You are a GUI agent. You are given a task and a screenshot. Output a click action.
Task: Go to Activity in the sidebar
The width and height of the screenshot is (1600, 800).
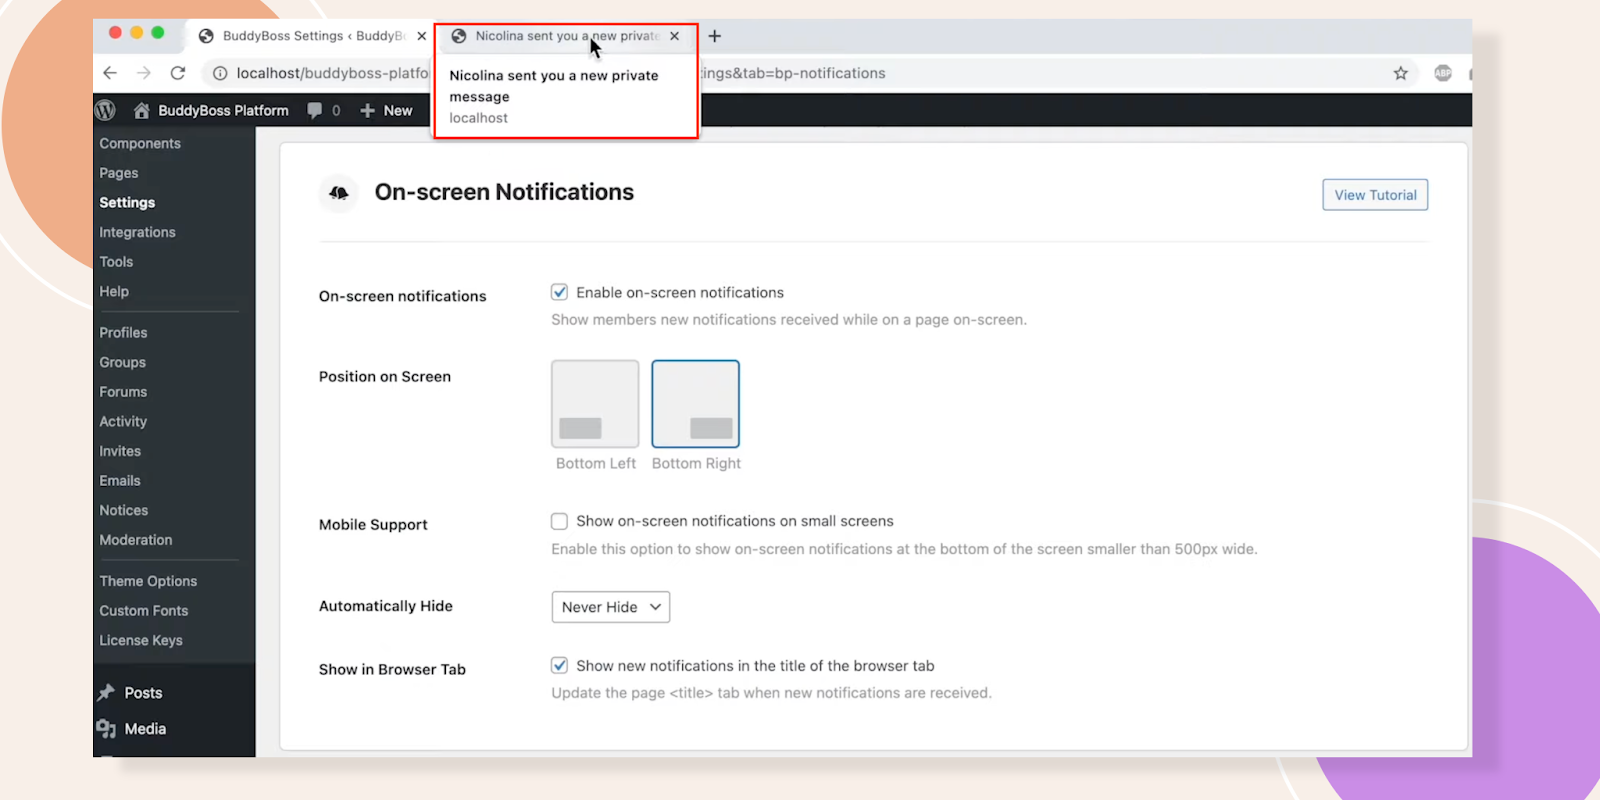pyautogui.click(x=123, y=421)
